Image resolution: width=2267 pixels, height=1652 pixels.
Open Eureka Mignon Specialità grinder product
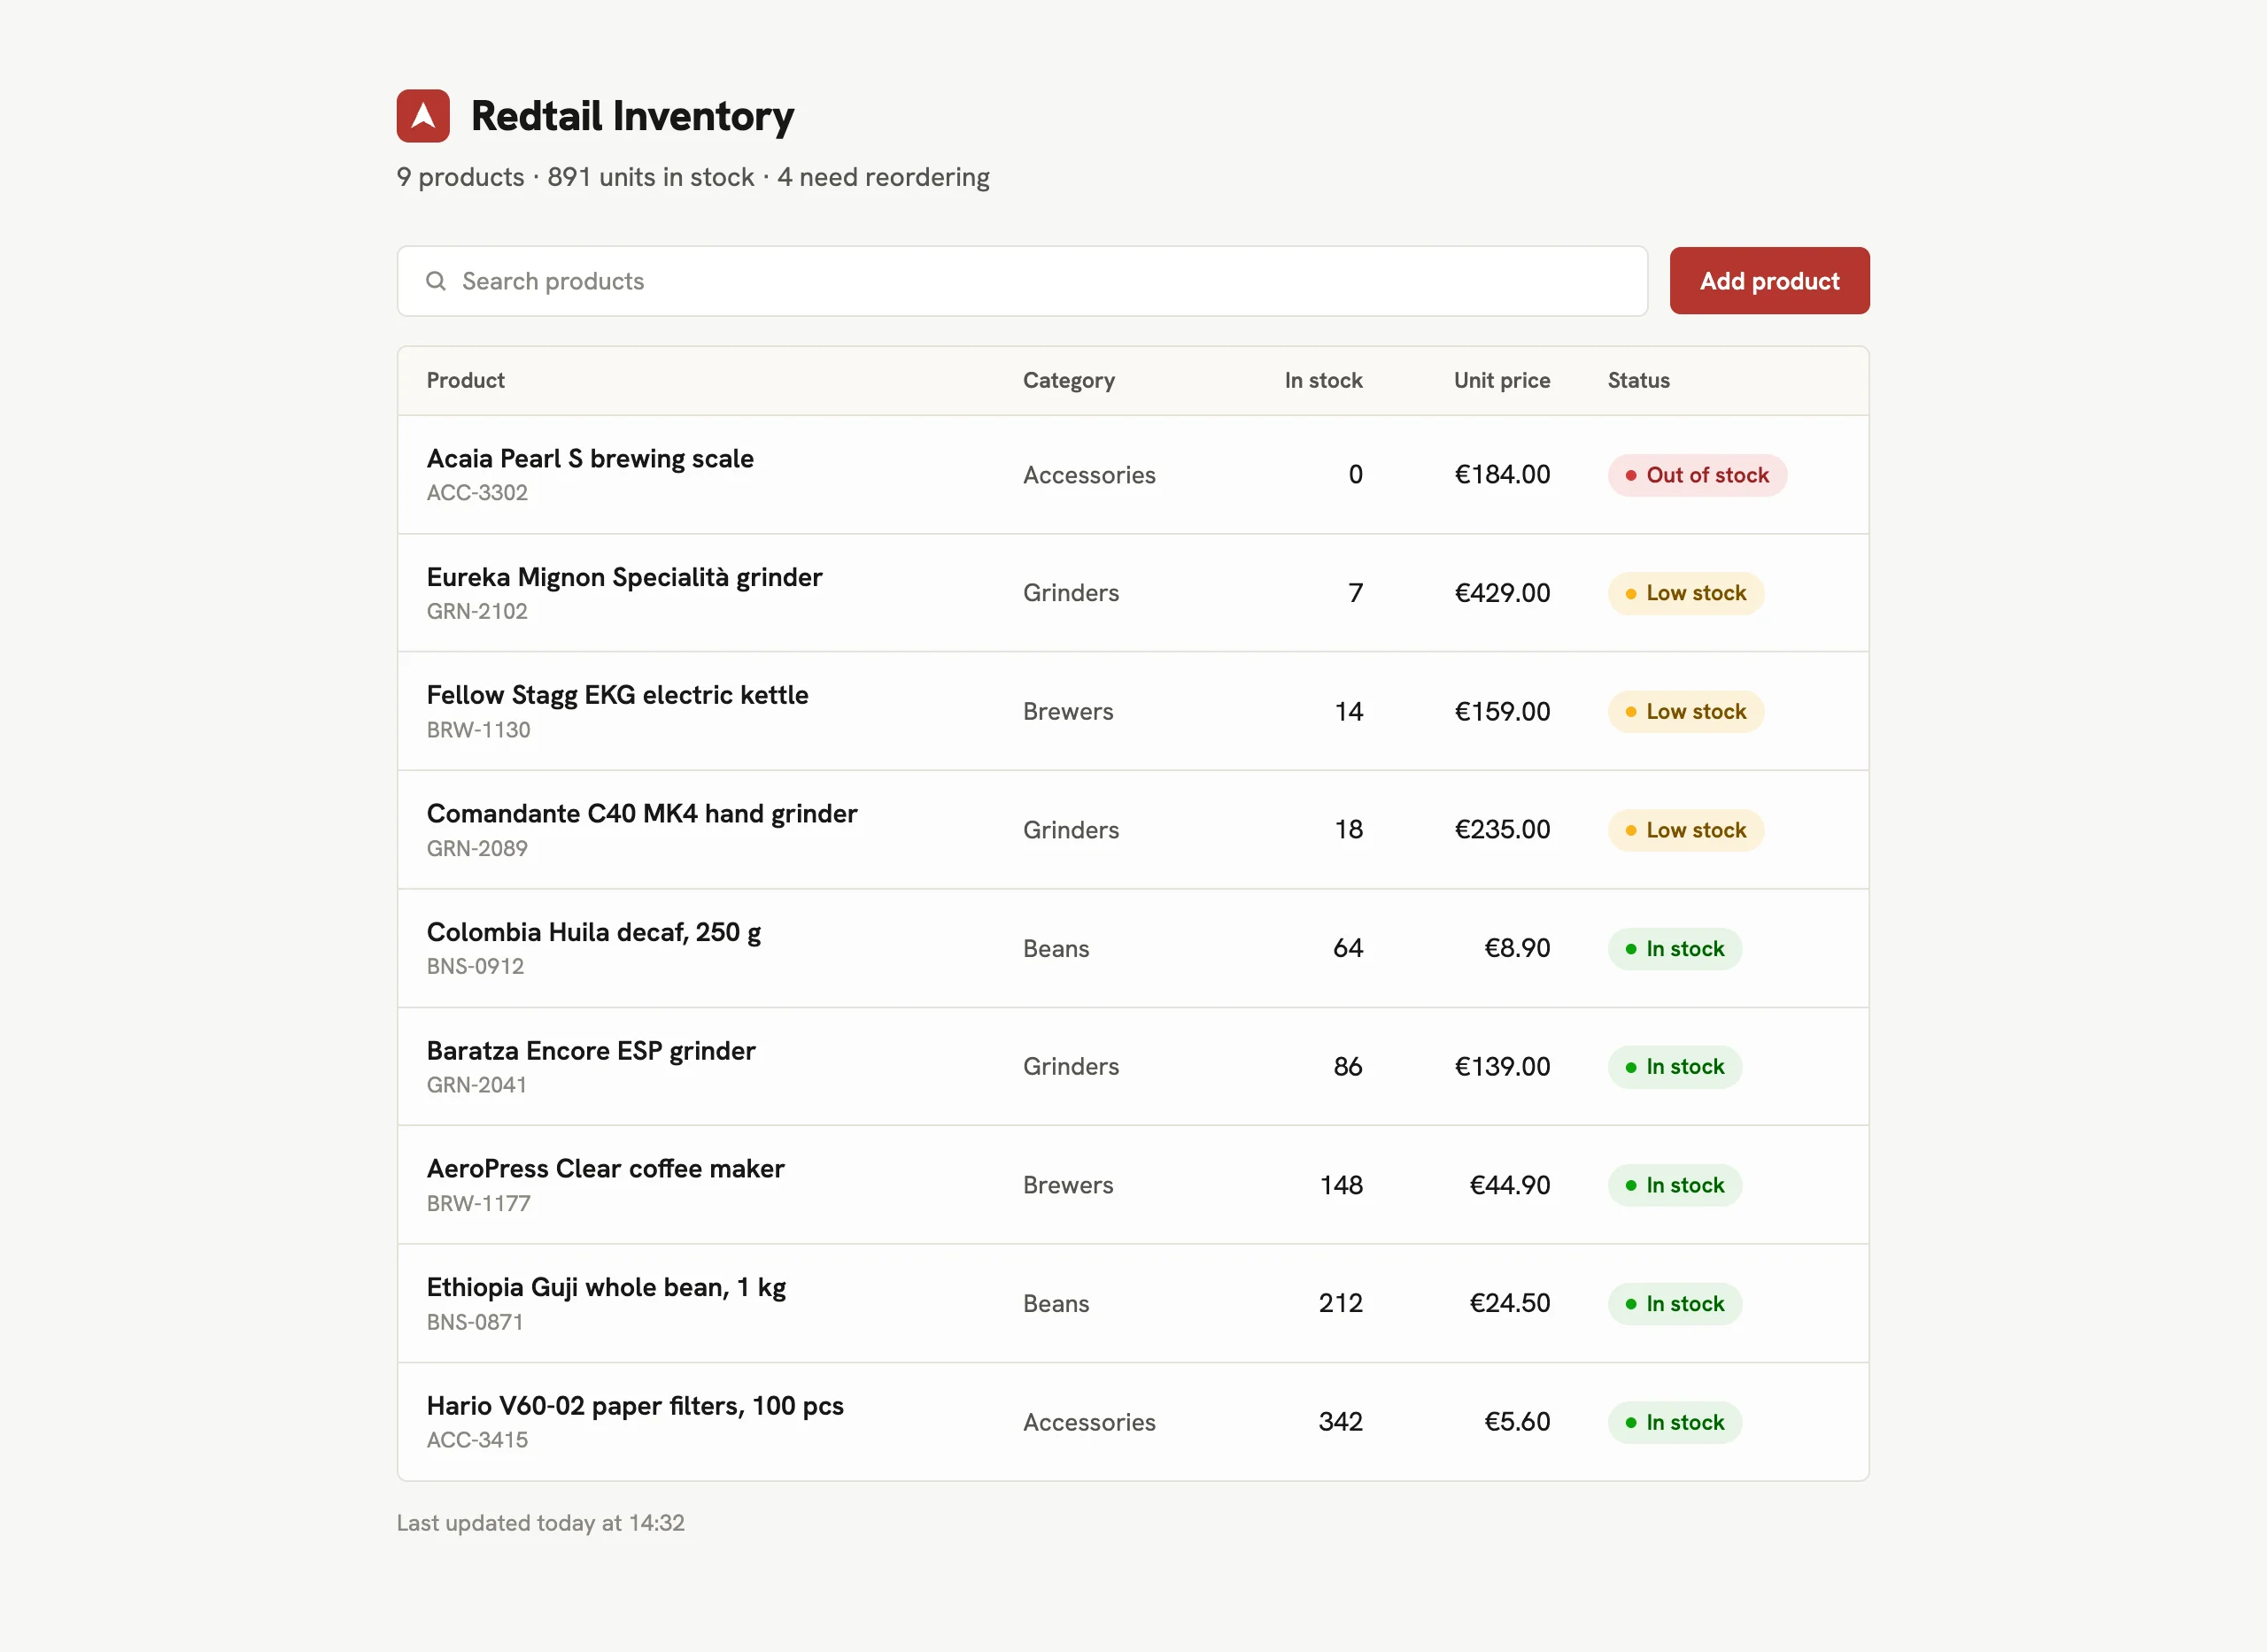click(x=624, y=577)
